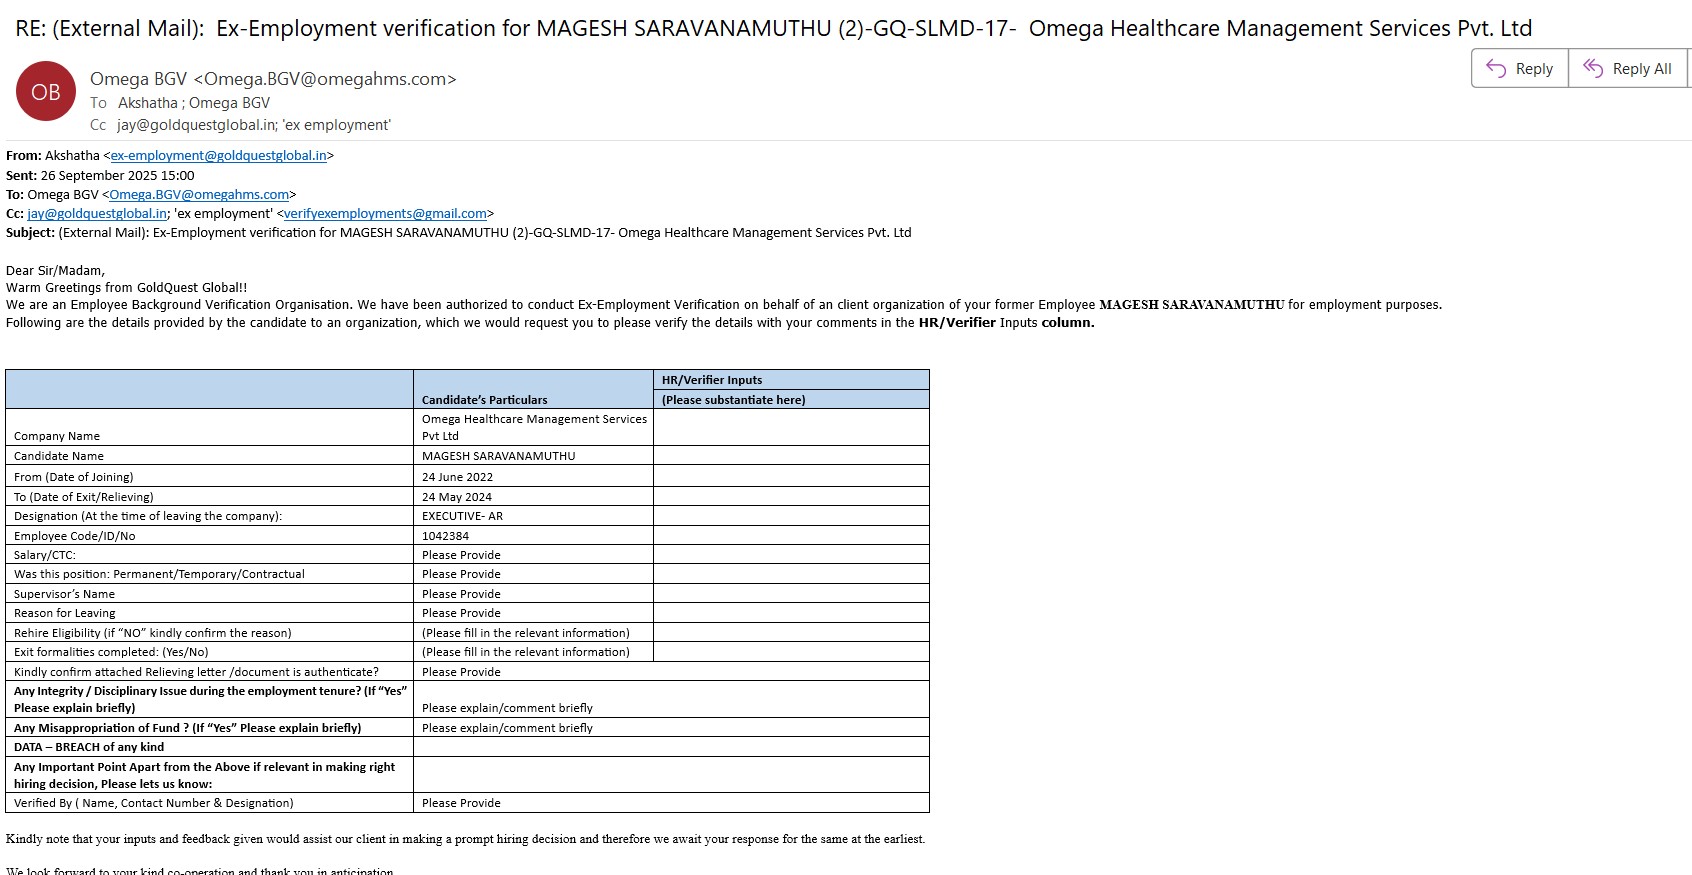Click 'Please Provide' in Reason for Leaving row
This screenshot has height=875, width=1692.
coord(461,613)
